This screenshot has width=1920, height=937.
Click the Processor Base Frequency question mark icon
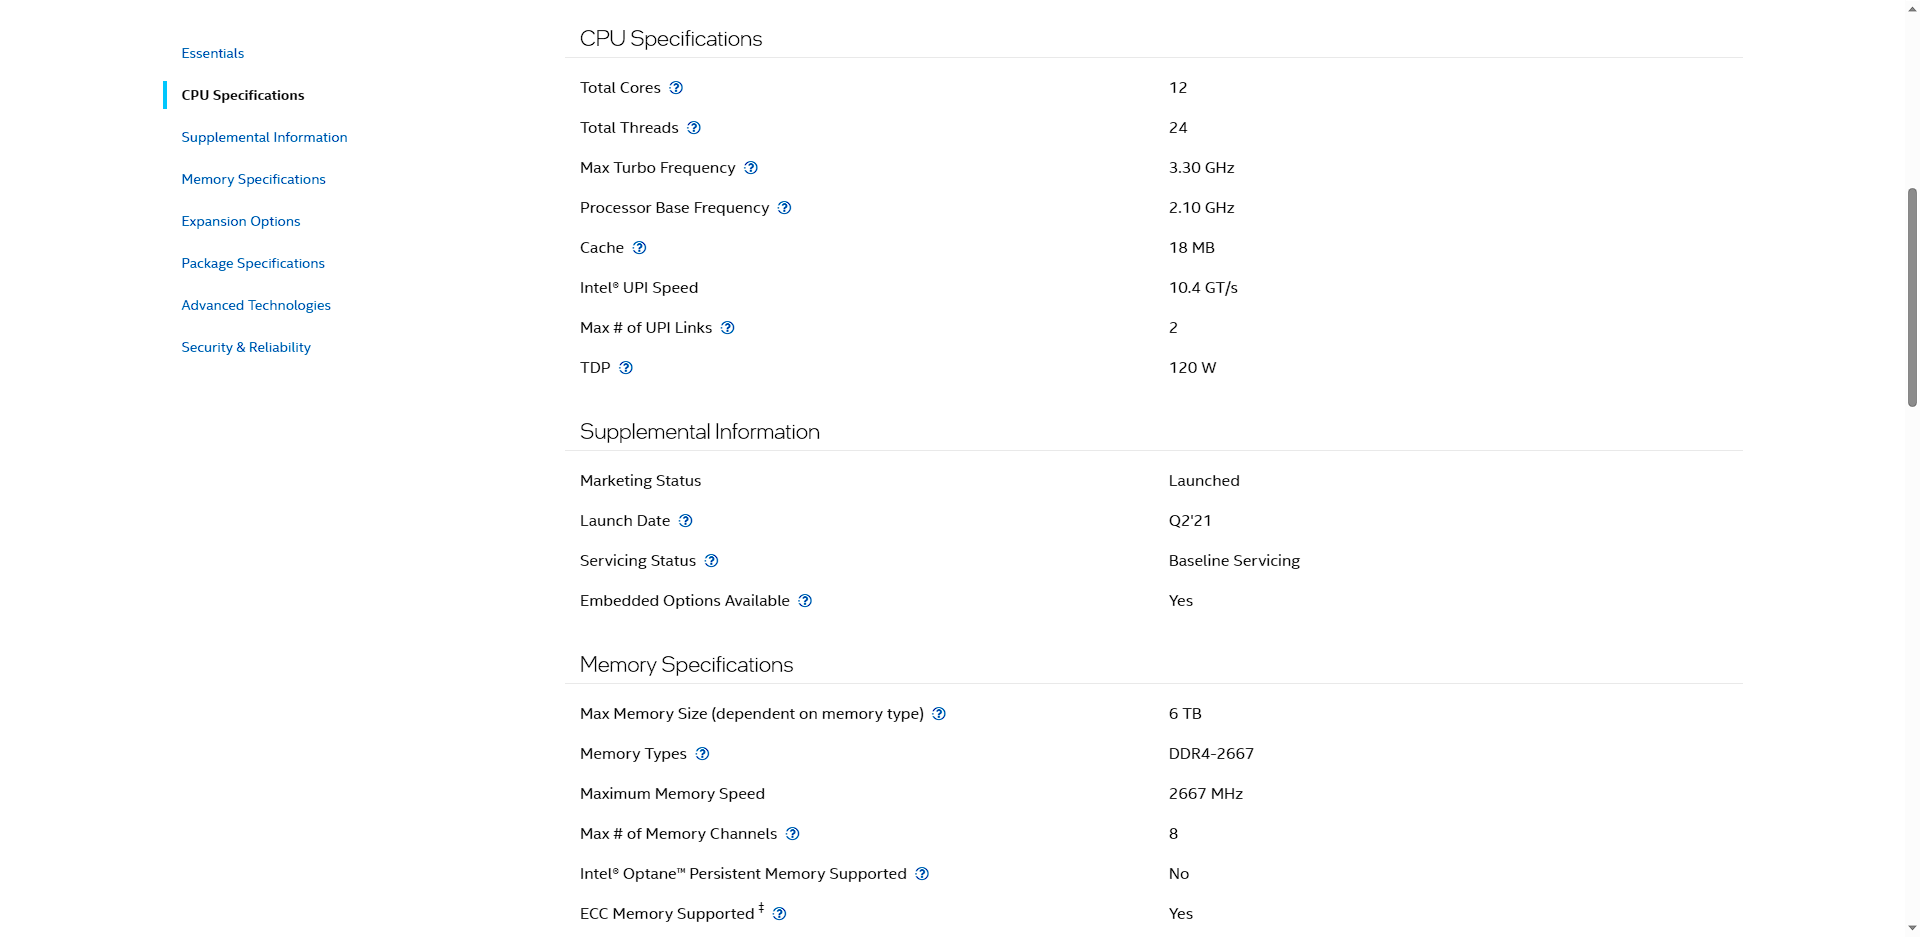[785, 208]
